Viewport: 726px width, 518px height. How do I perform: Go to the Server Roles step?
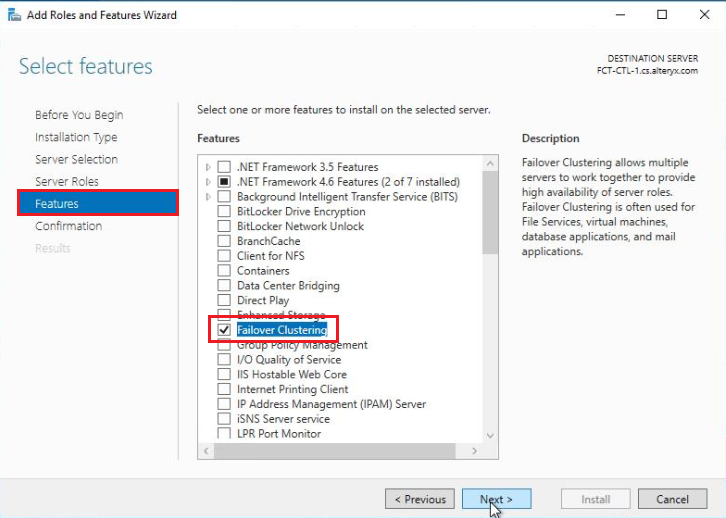tap(66, 181)
